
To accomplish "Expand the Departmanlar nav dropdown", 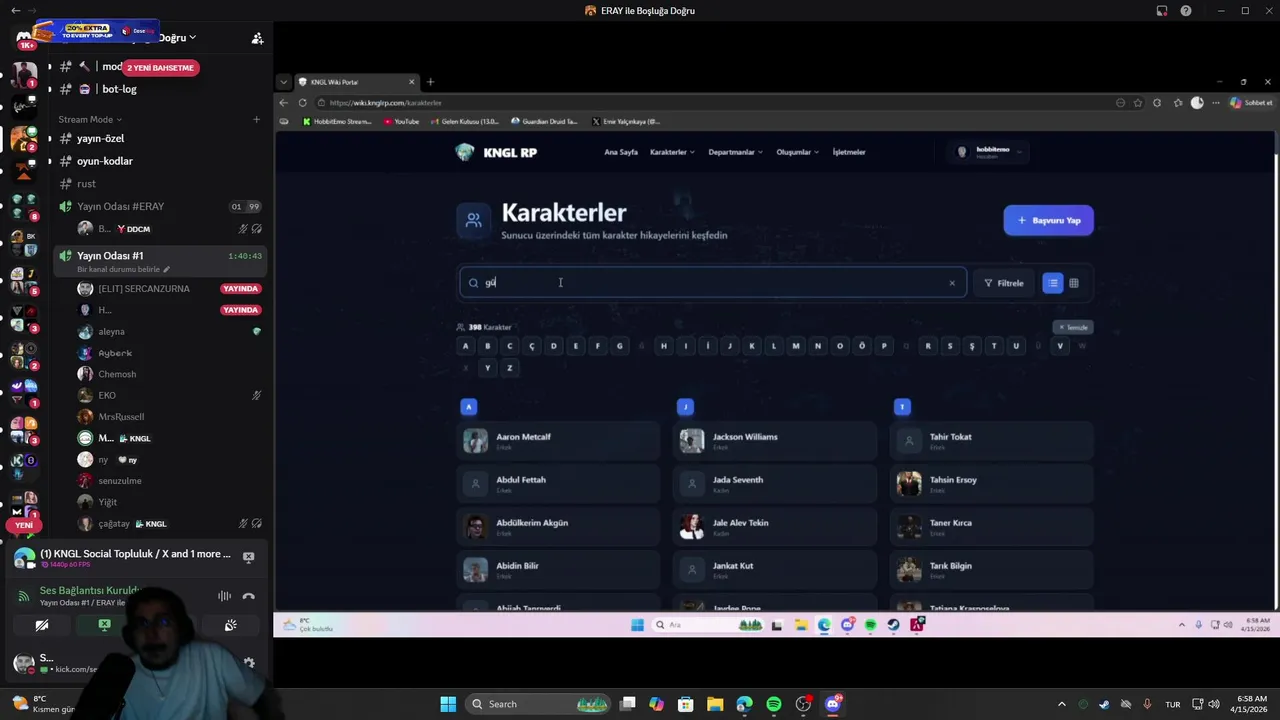I will (x=735, y=152).
